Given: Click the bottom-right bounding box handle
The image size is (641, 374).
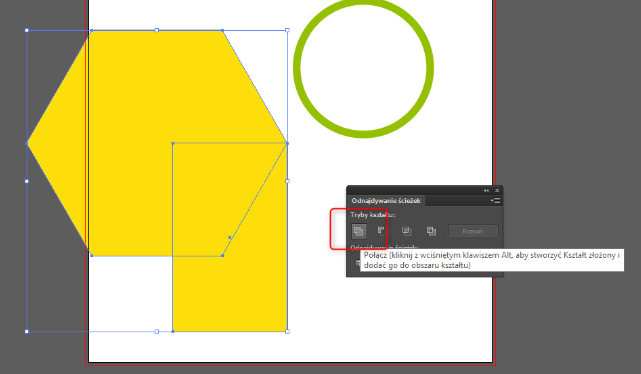Looking at the screenshot, I should point(287,331).
